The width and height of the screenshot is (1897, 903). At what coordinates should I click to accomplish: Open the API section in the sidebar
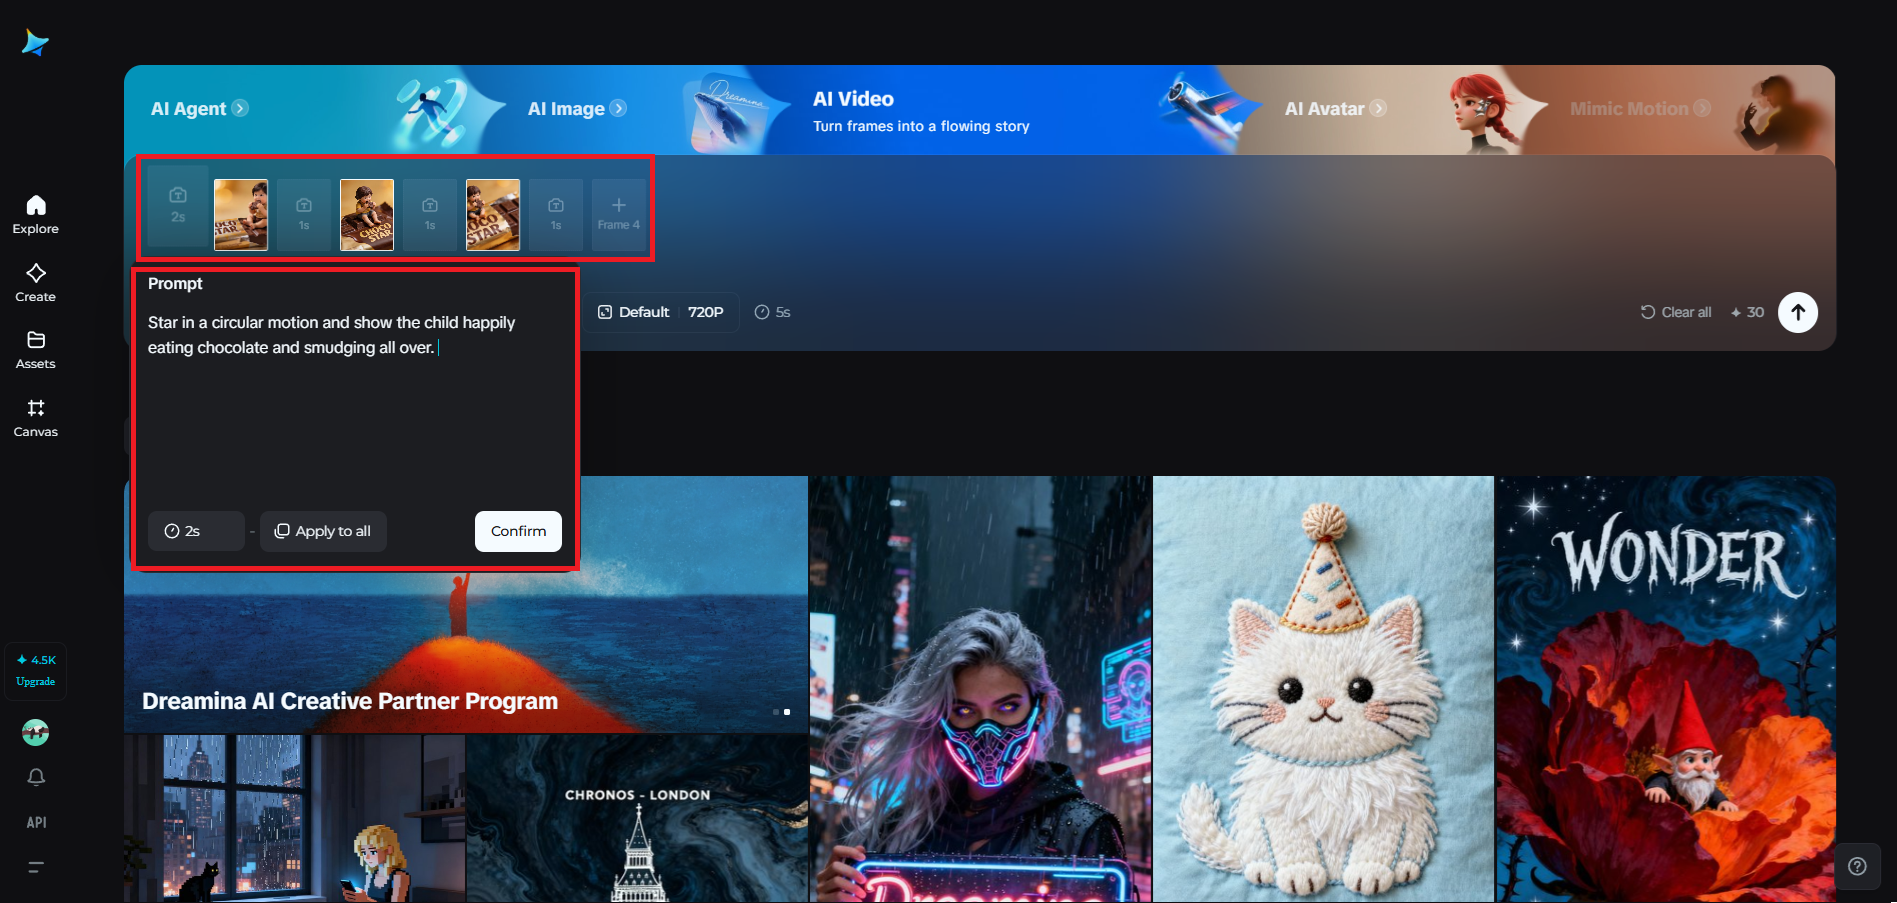(x=36, y=822)
